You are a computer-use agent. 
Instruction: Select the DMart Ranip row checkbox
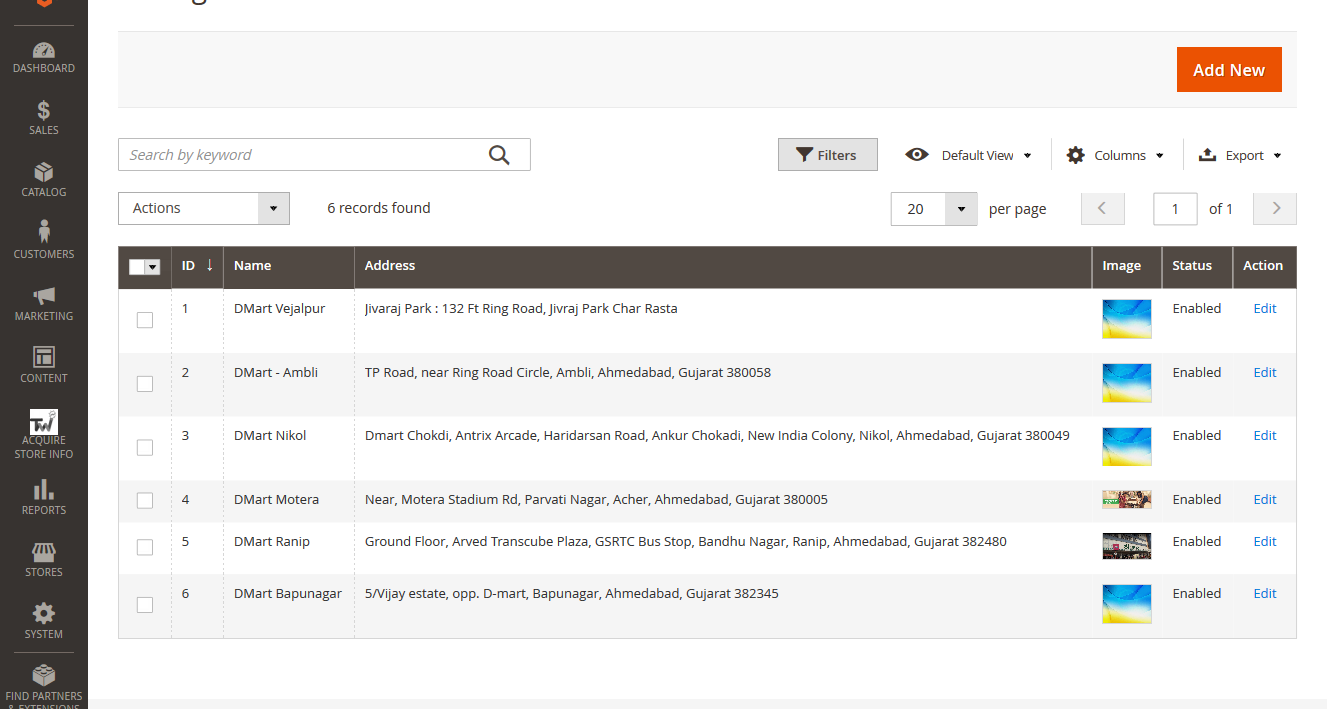click(x=145, y=547)
